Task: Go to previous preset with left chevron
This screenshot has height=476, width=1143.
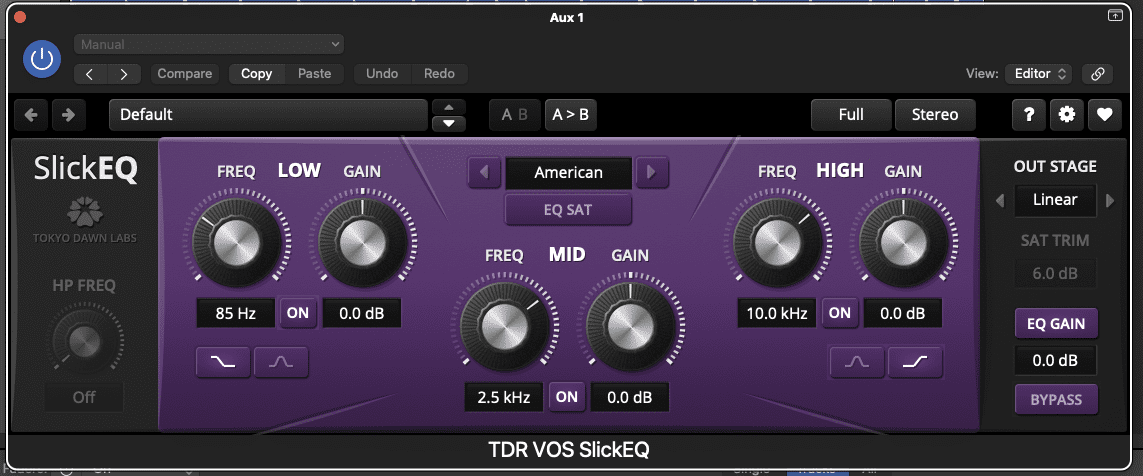Action: (x=90, y=74)
